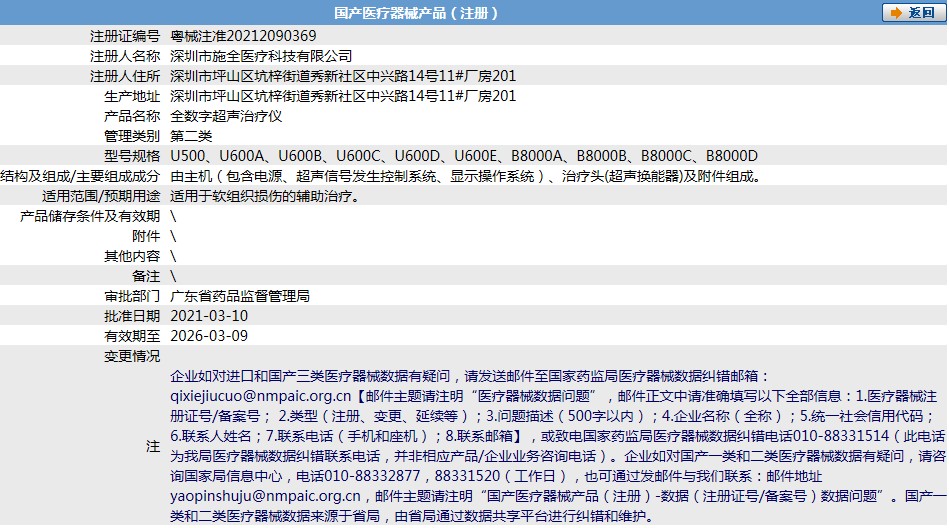This screenshot has height=528, width=949.
Task: Click the 审批部门 label
Action: 132,295
